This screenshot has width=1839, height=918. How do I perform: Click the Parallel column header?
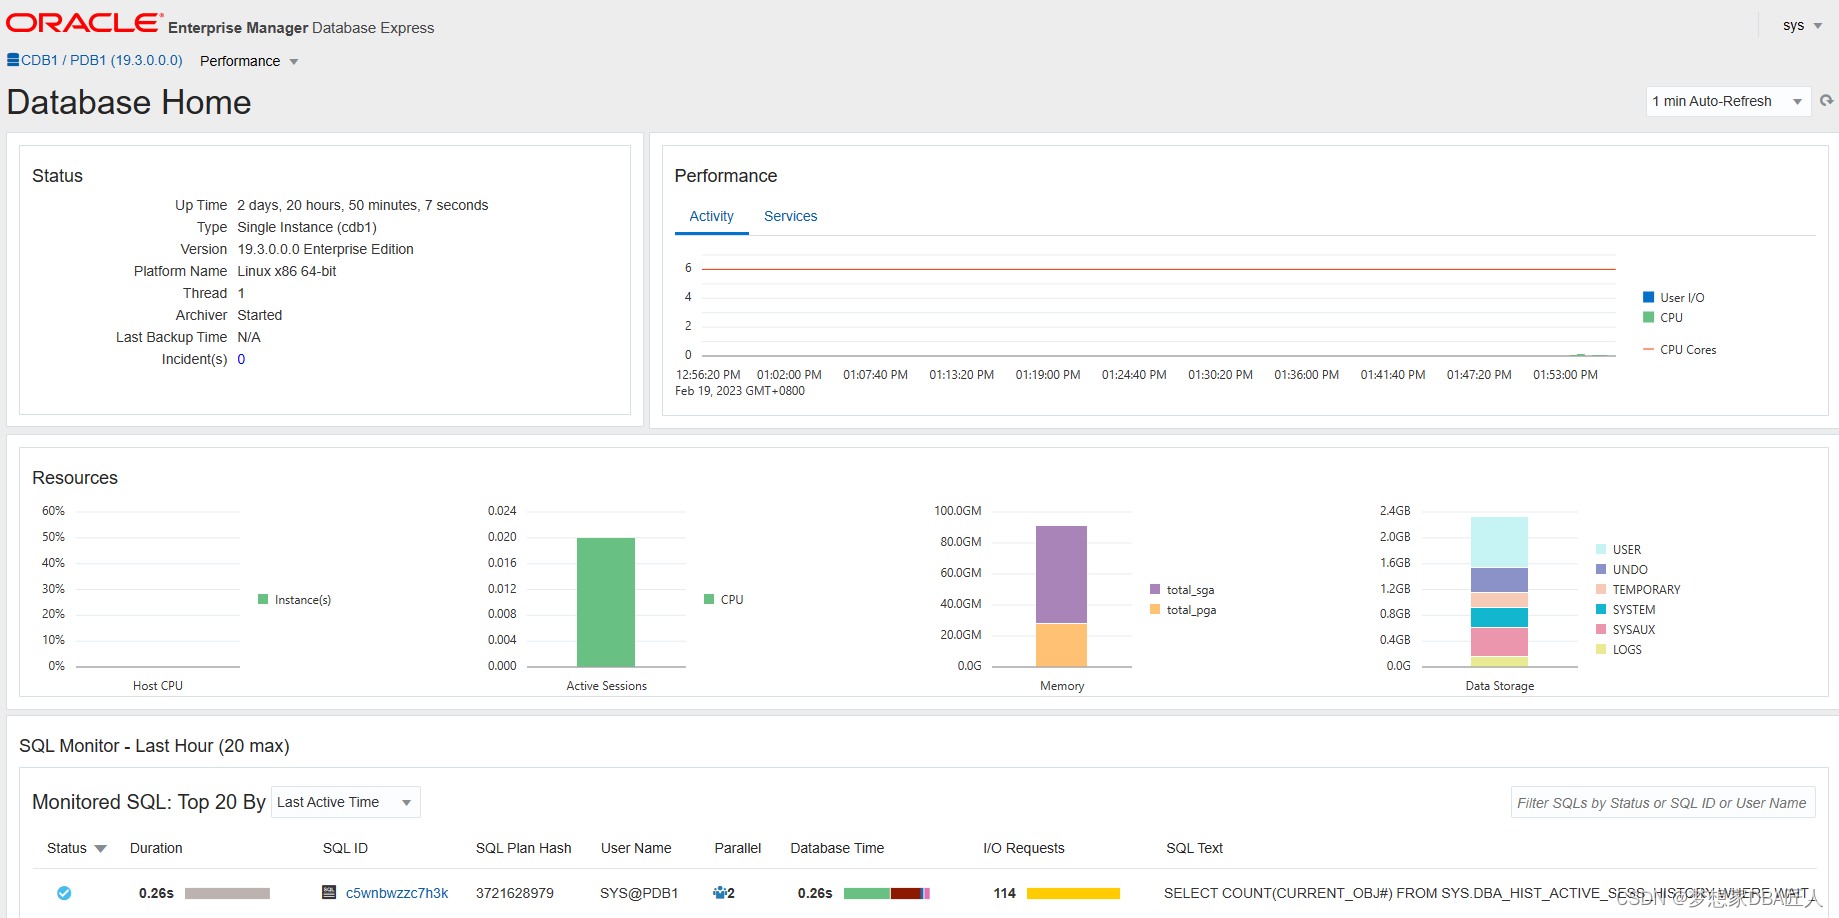pos(738,848)
